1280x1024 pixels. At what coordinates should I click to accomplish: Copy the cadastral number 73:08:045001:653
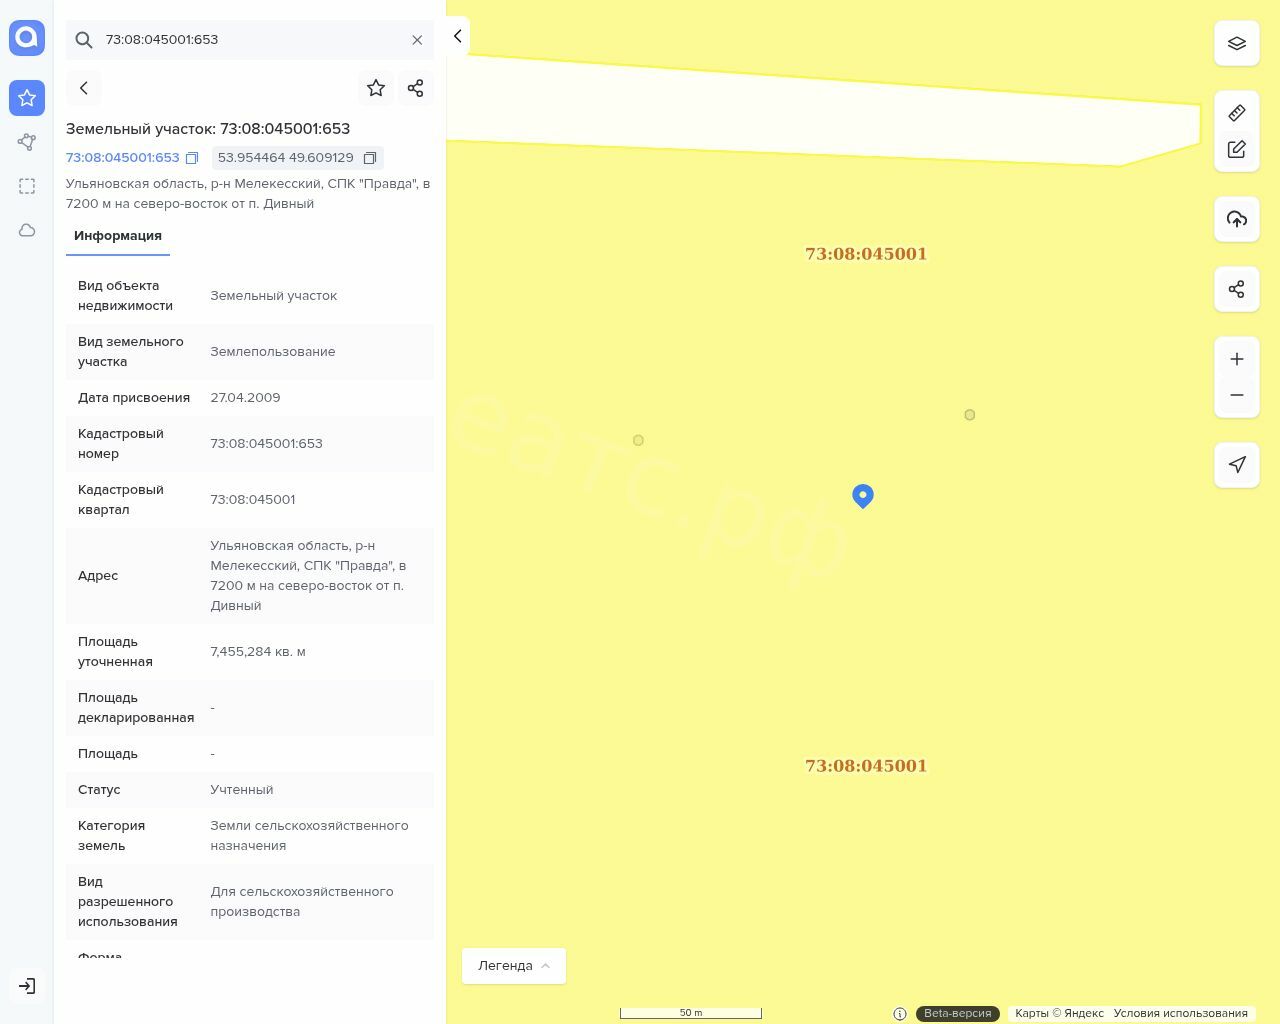[192, 158]
